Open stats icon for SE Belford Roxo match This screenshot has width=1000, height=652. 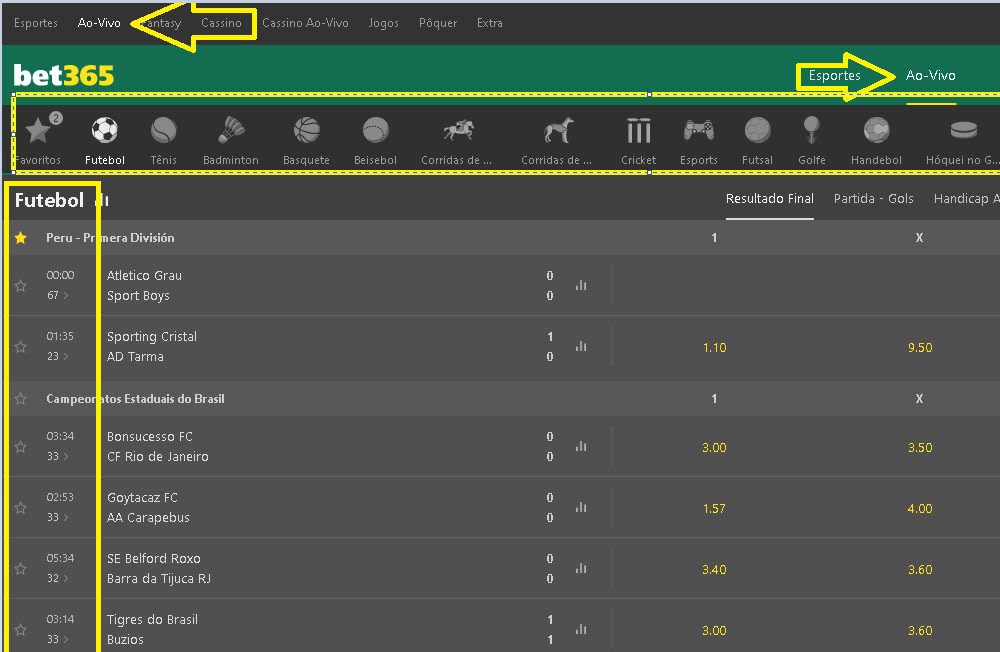point(581,568)
